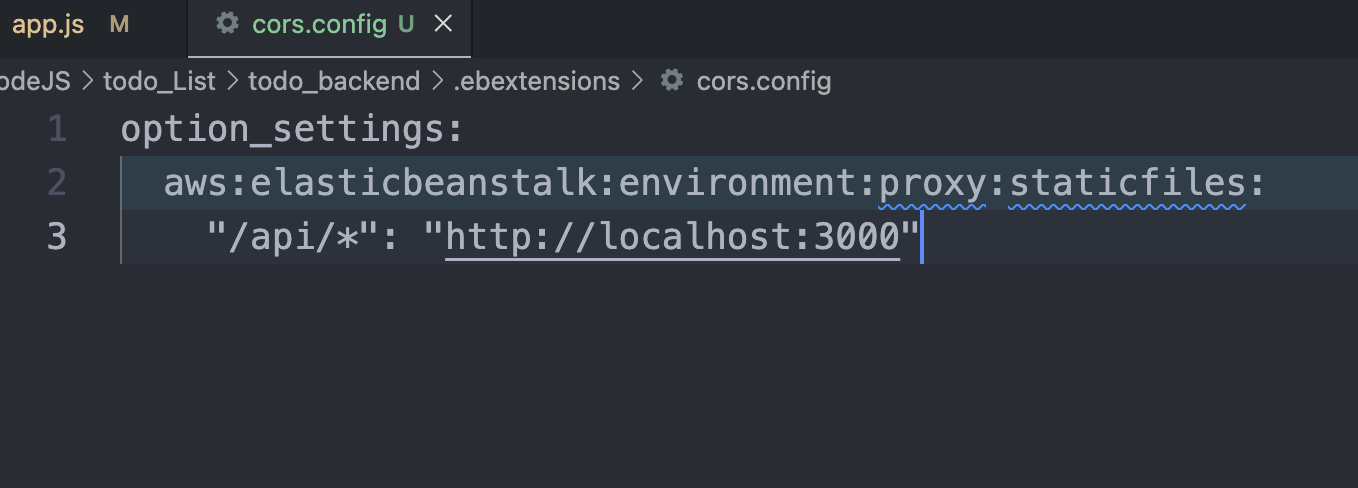Screen dimensions: 1358x488
Task: Click the gear icon in cors.config tab
Action: (x=228, y=24)
